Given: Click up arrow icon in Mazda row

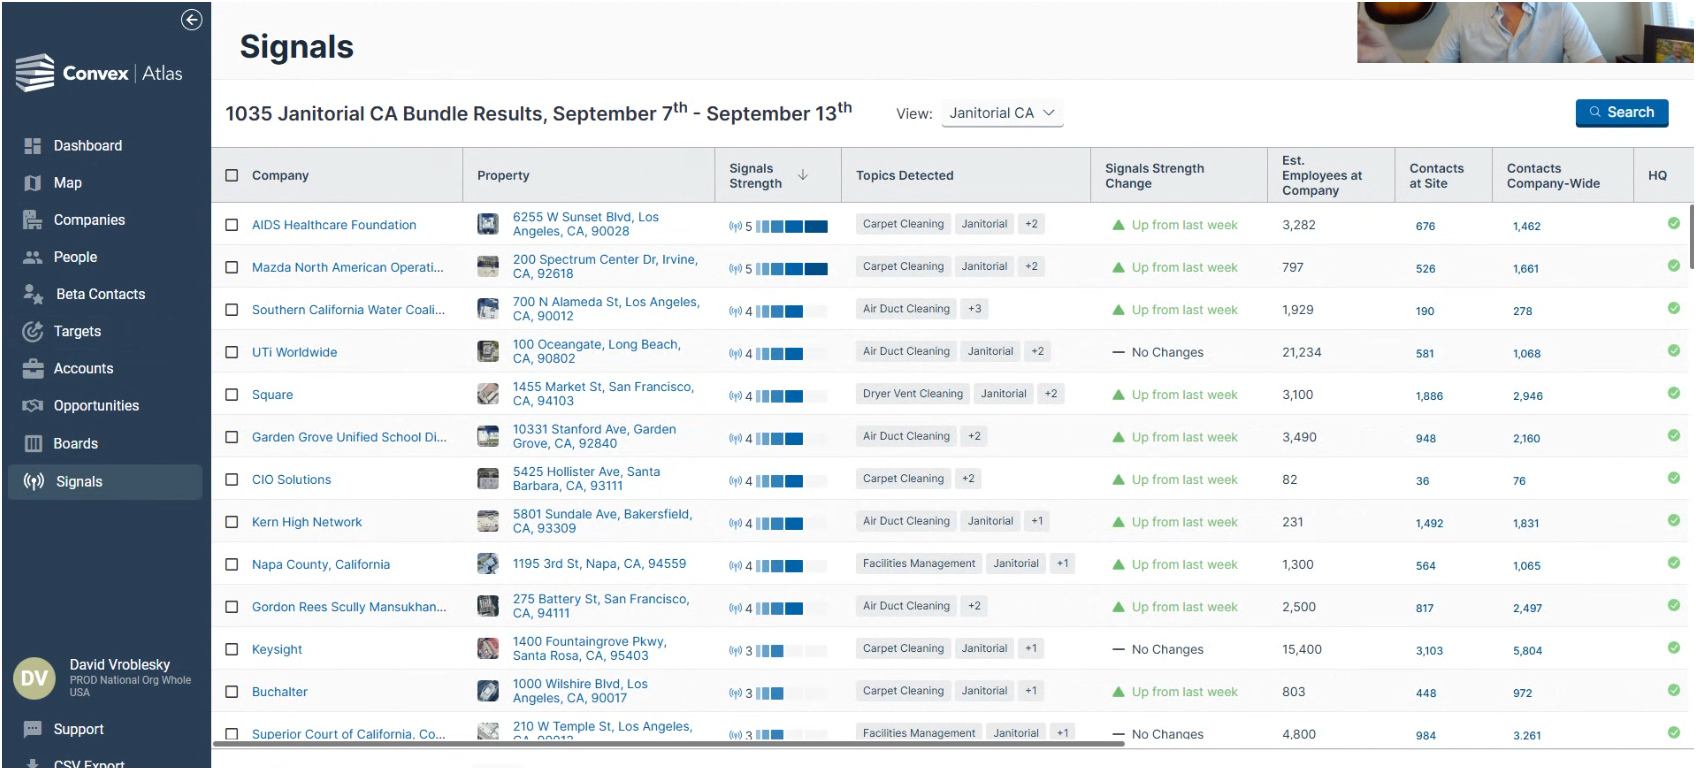Looking at the screenshot, I should (1119, 268).
